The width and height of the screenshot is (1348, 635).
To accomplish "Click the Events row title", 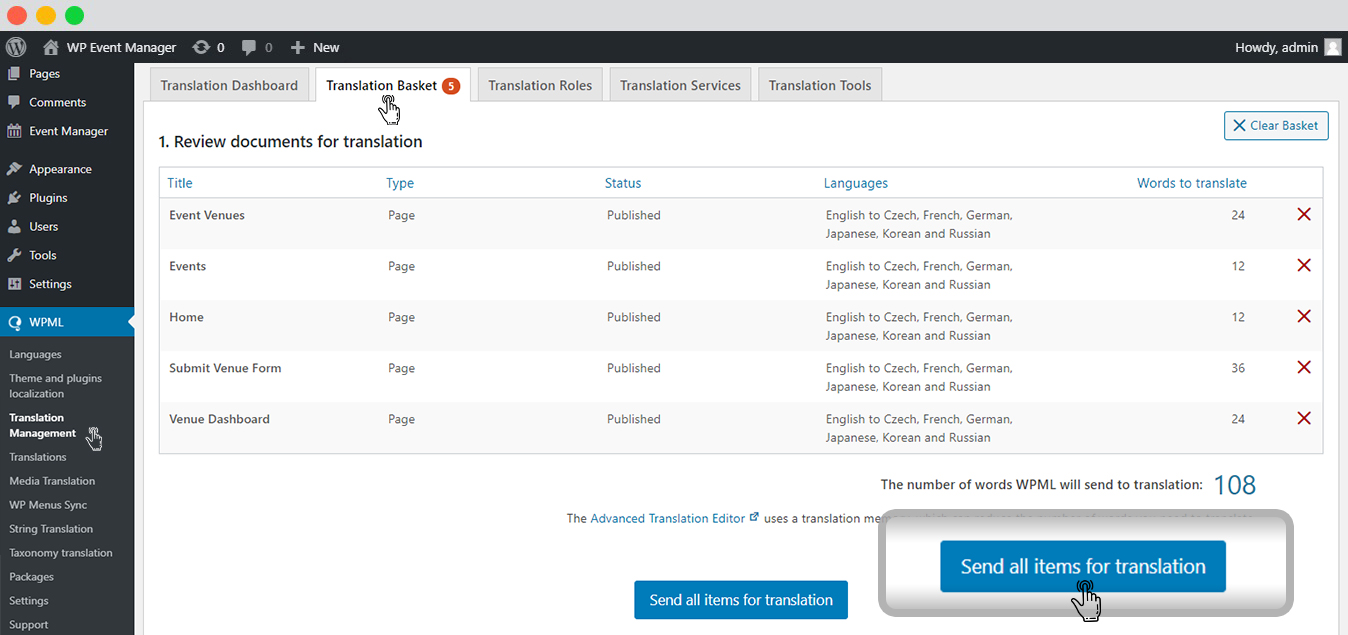I will pyautogui.click(x=188, y=266).
